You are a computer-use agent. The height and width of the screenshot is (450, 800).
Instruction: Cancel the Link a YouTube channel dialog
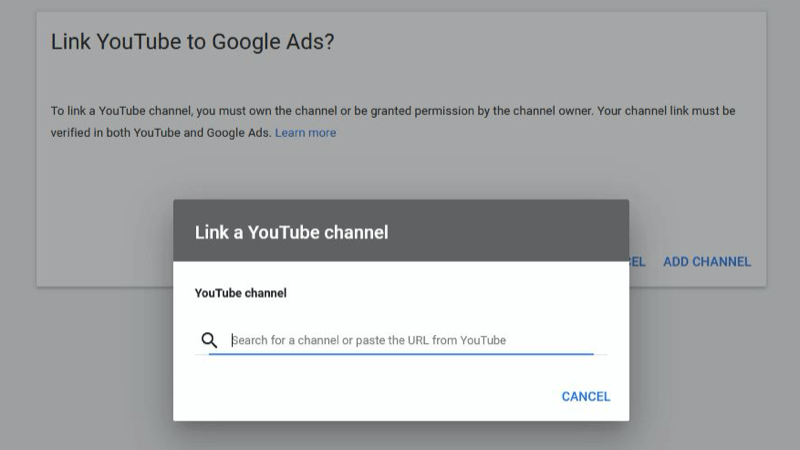(586, 396)
